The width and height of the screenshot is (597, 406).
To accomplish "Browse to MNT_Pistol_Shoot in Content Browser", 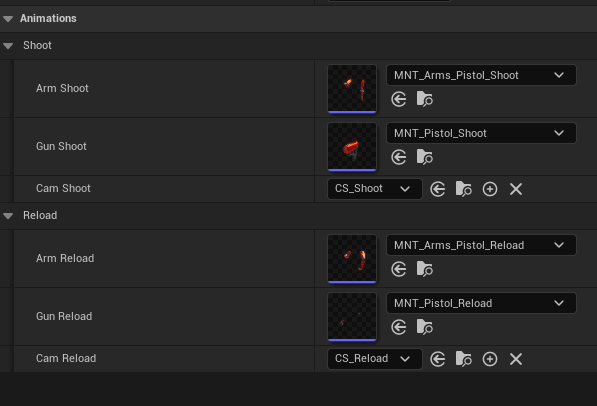I will (425, 157).
